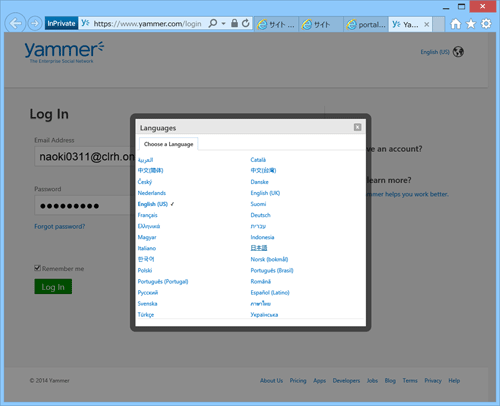Open the address bar dropdown arrow
500x406 pixels.
pyautogui.click(x=224, y=24)
